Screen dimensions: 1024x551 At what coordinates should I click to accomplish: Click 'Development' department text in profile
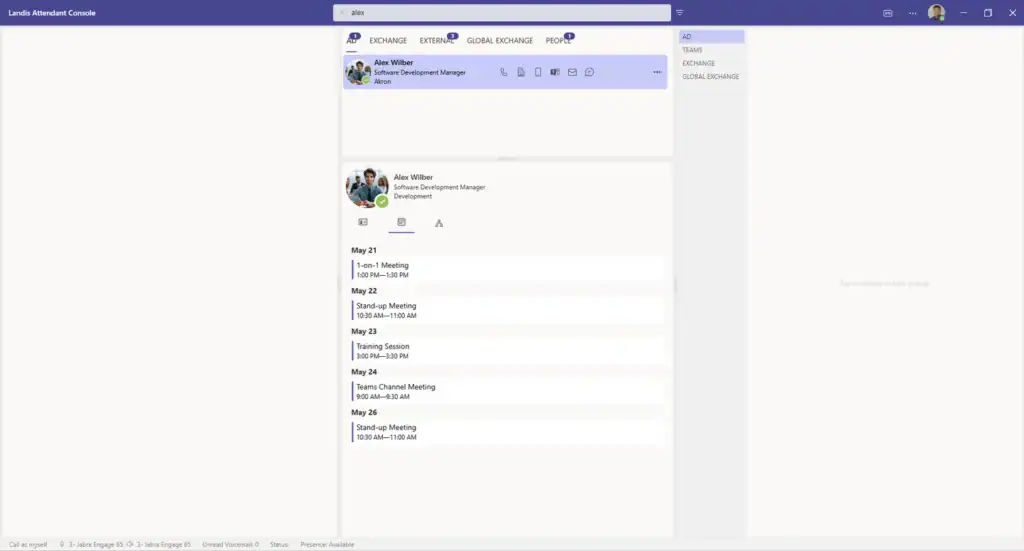tap(413, 197)
